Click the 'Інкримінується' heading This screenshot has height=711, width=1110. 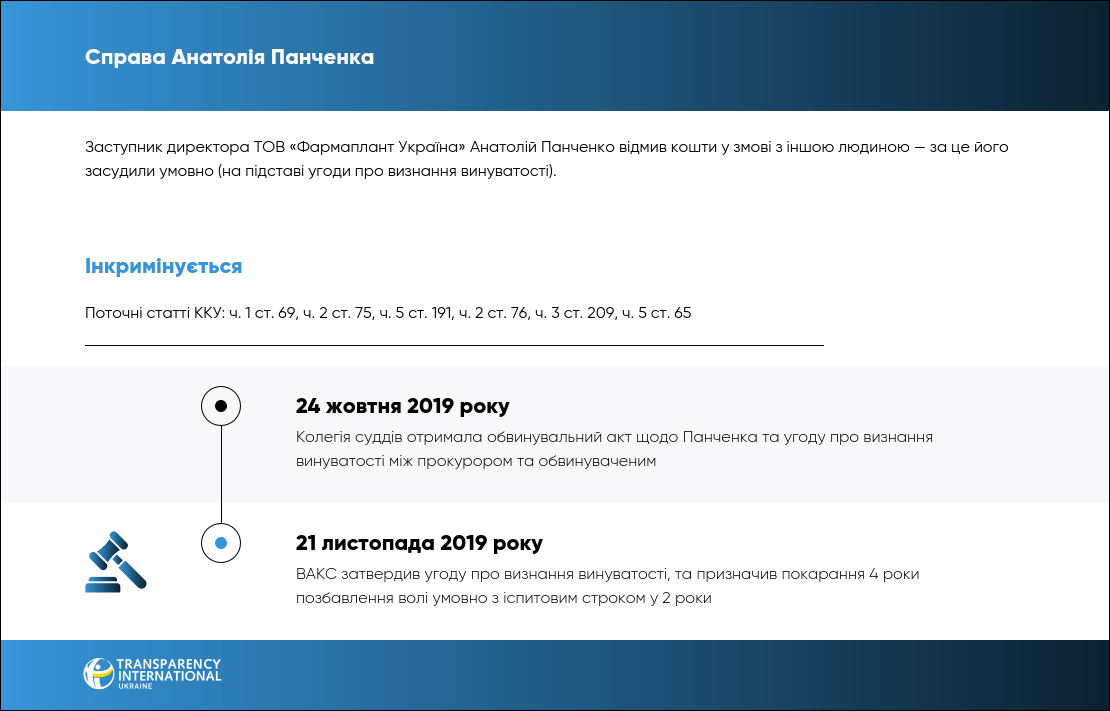163,267
